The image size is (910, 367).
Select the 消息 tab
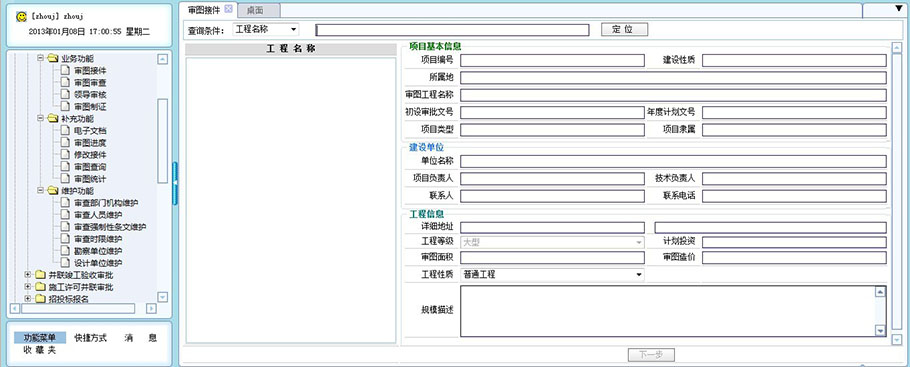pos(140,338)
